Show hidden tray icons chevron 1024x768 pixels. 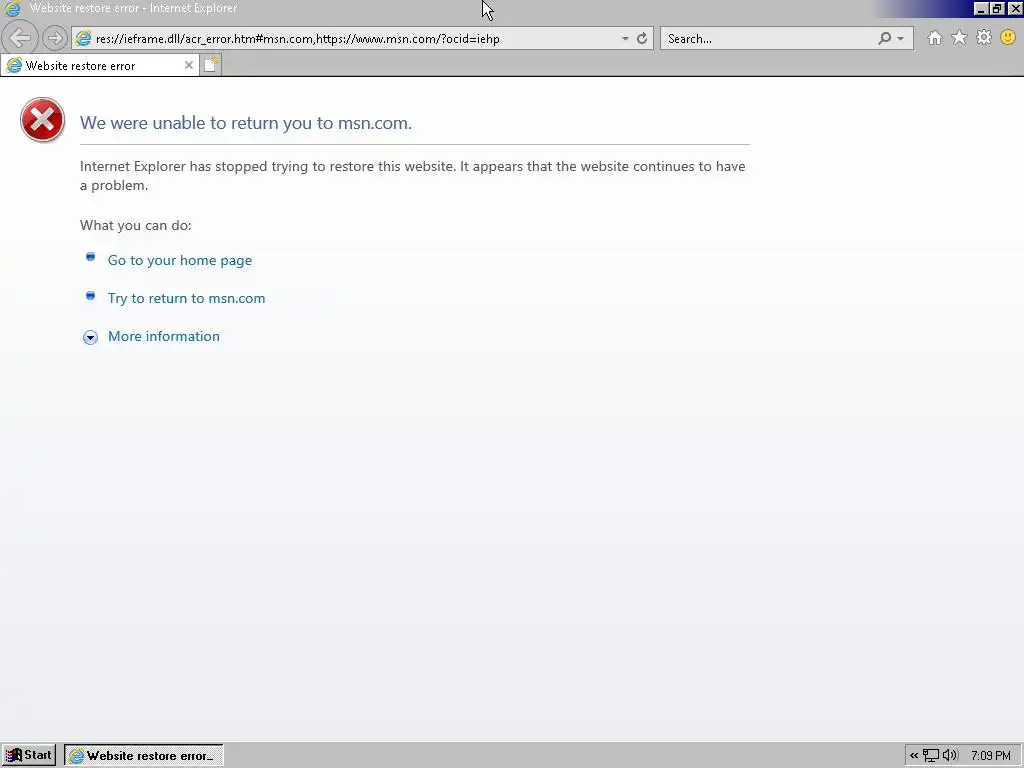[914, 756]
